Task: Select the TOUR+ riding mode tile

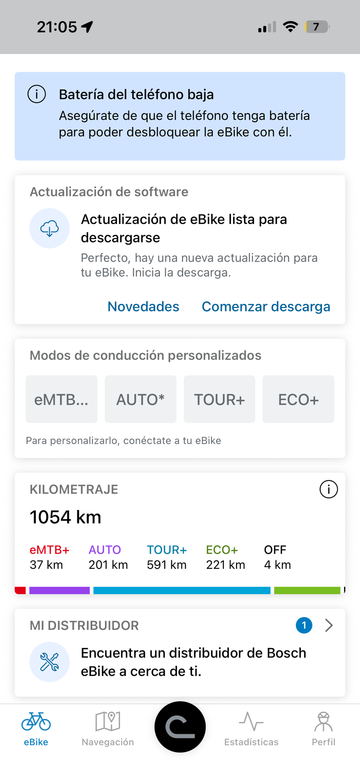Action: (219, 399)
